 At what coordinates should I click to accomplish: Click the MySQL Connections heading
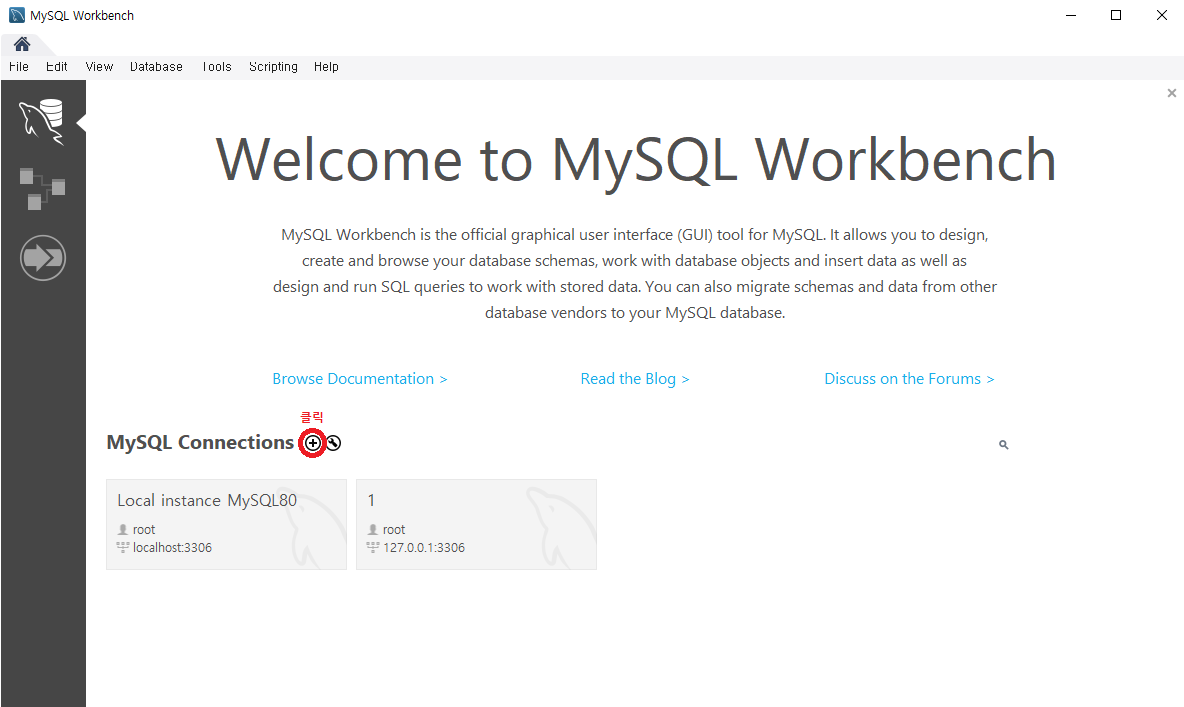tap(200, 443)
